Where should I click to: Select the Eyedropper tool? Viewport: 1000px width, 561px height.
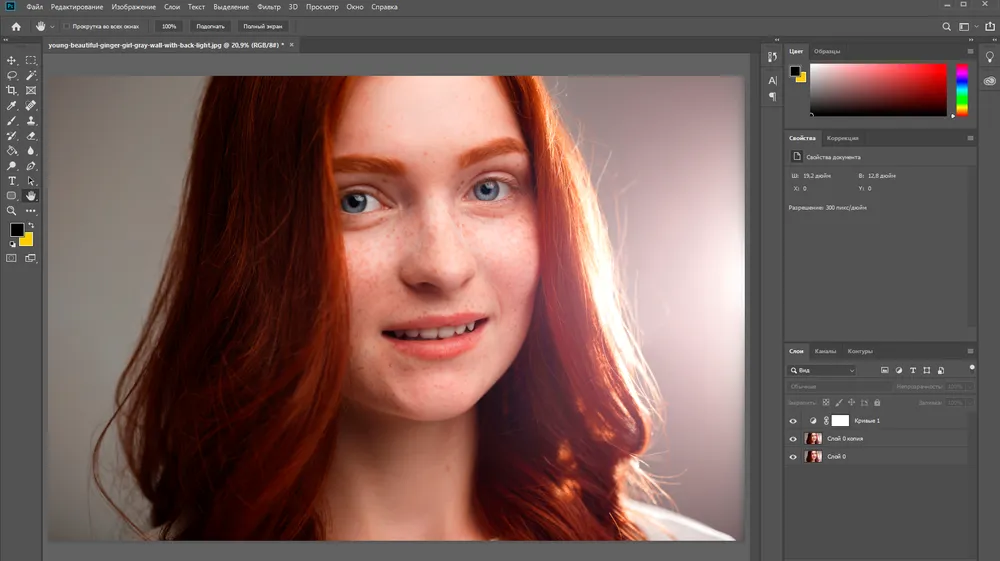pyautogui.click(x=11, y=106)
